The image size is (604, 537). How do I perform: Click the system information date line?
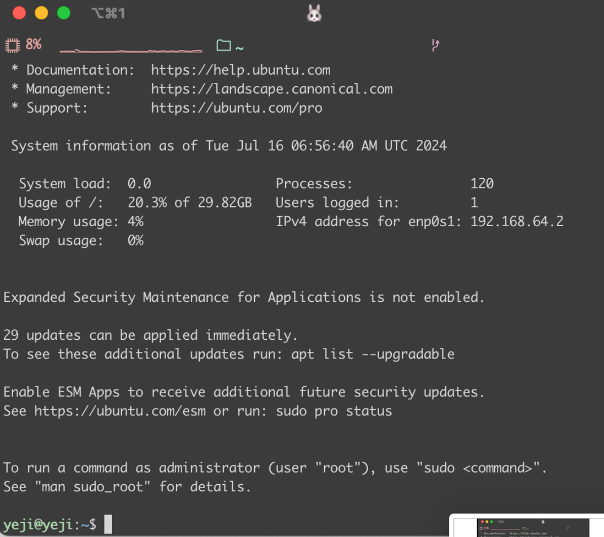pos(229,146)
